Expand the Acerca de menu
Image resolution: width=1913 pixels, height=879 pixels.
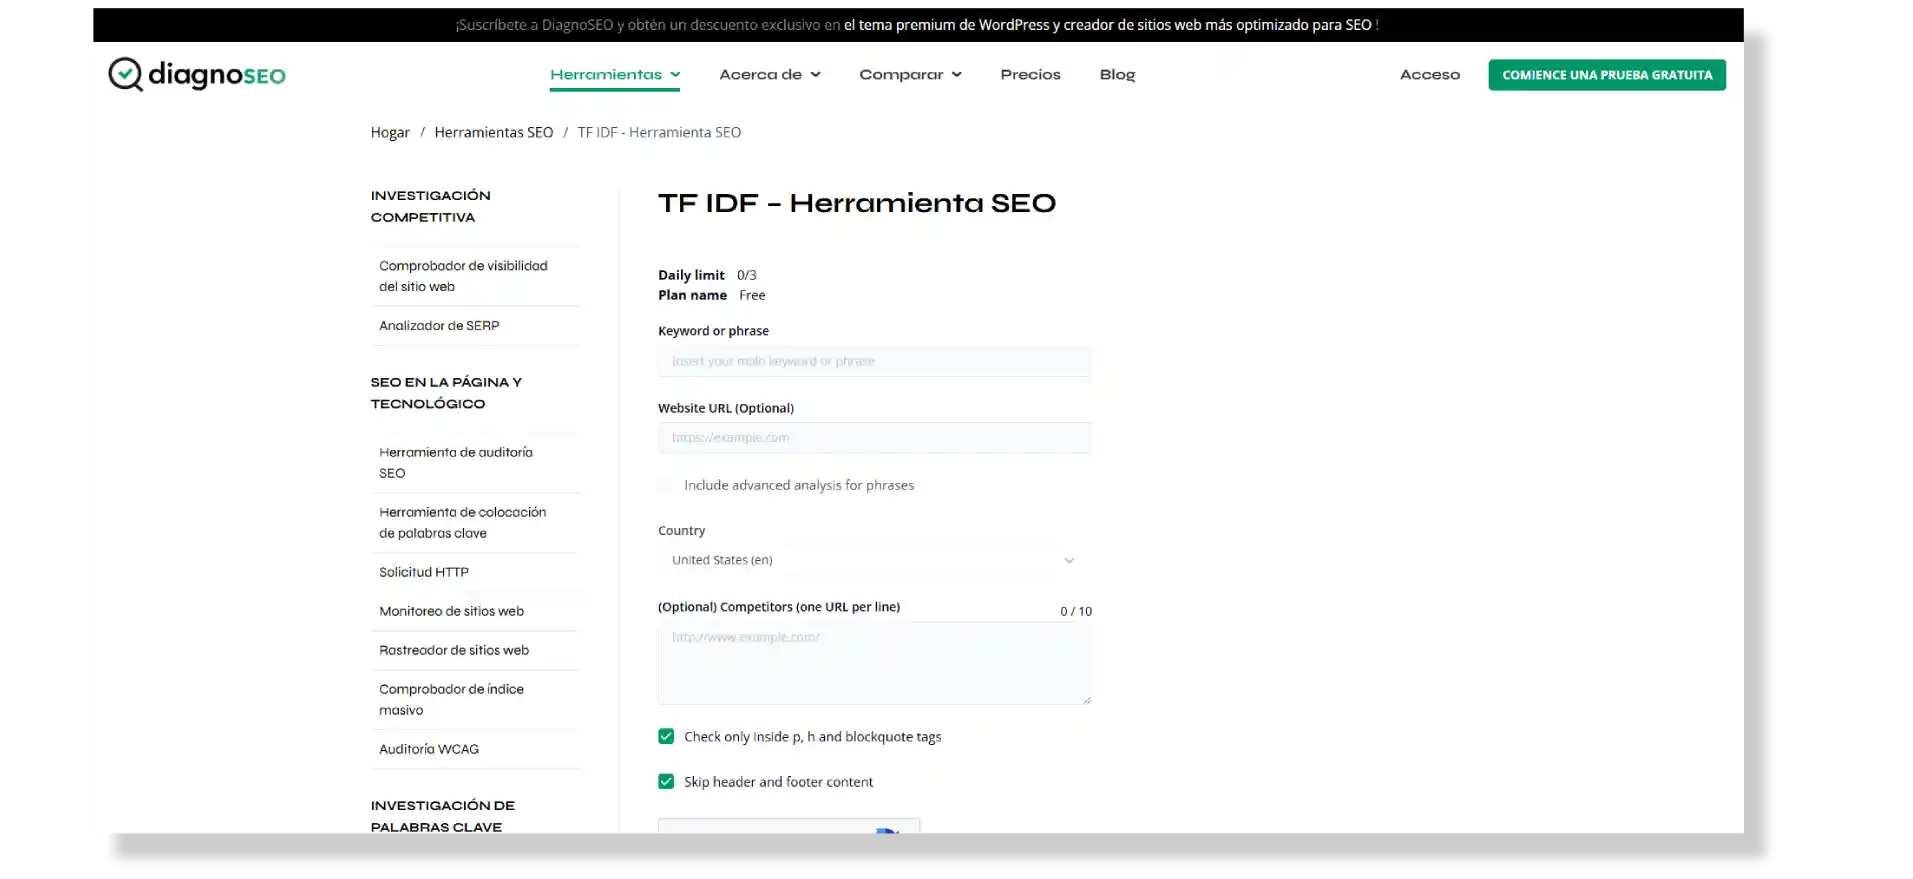coord(769,75)
